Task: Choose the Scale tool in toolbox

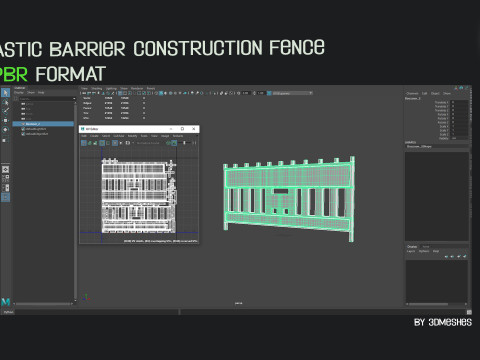Action: [5, 140]
